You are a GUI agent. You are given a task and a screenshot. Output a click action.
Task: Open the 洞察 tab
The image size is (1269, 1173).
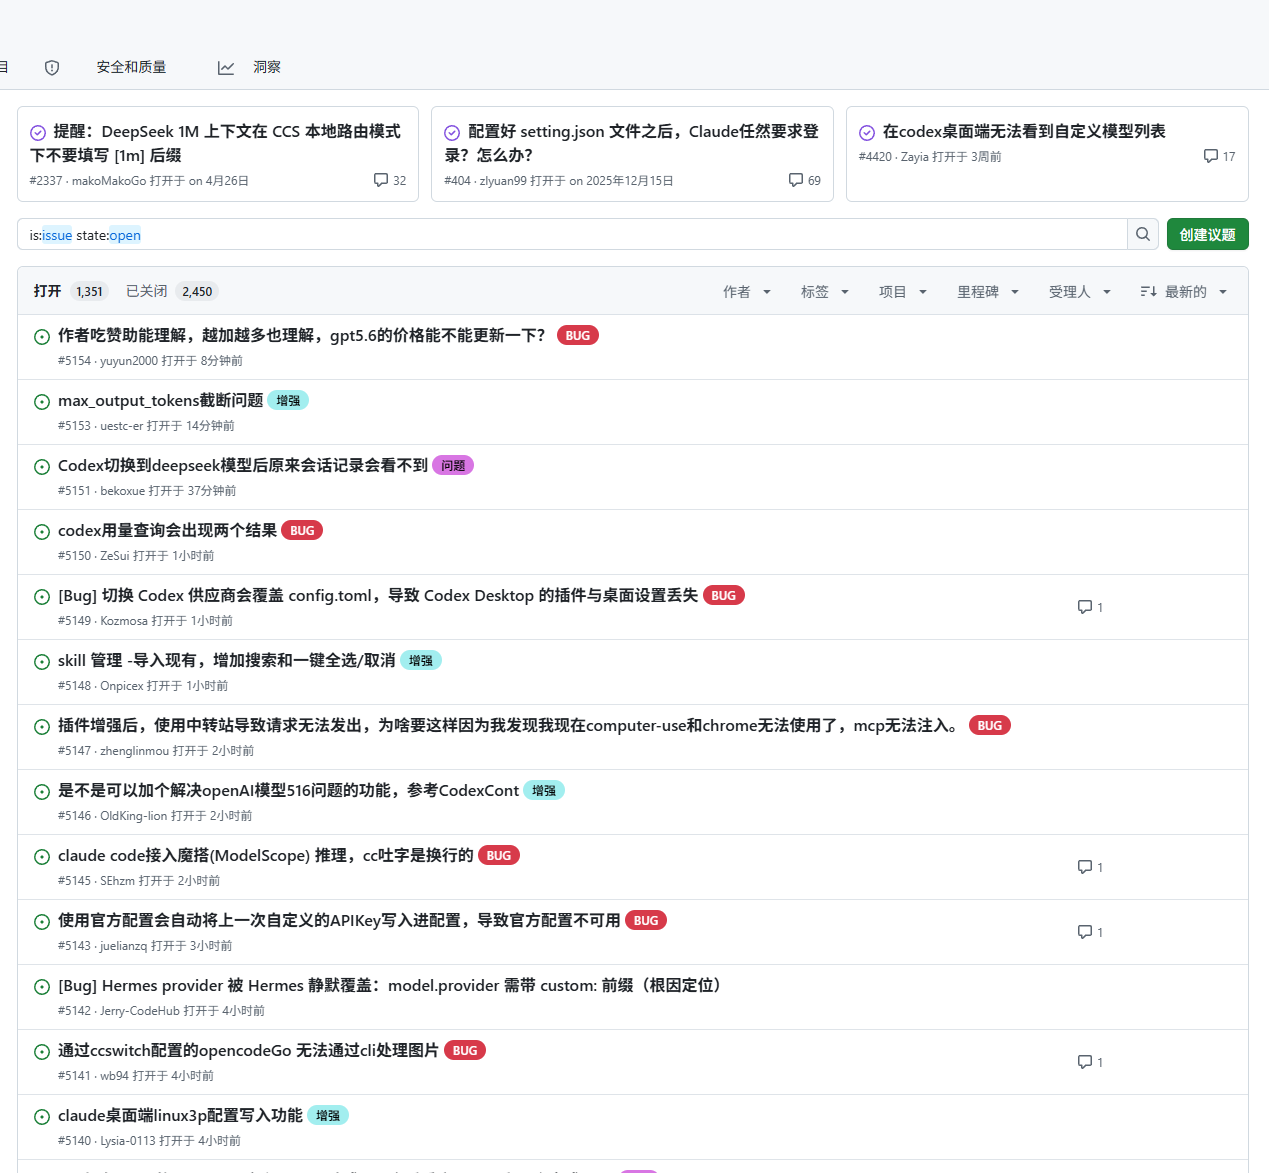[x=267, y=67]
